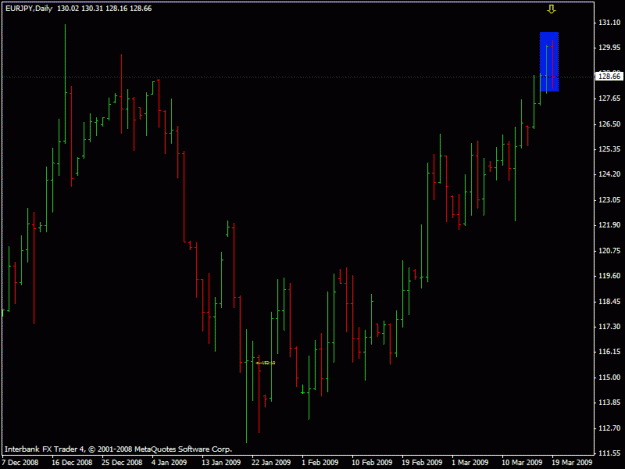Click the 19 Feb 2009 date label
Screen dimensions: 625x469
click(x=422, y=463)
